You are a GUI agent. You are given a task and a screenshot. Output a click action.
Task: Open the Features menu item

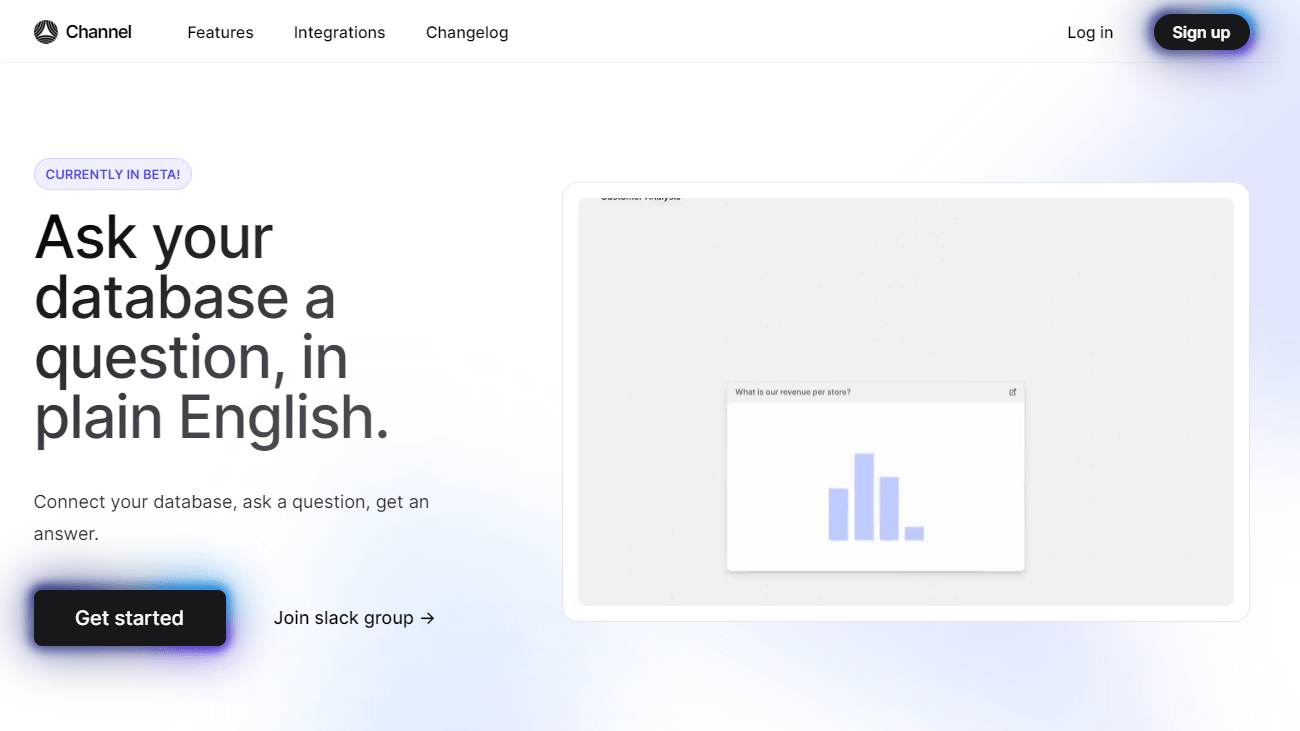pyautogui.click(x=220, y=32)
